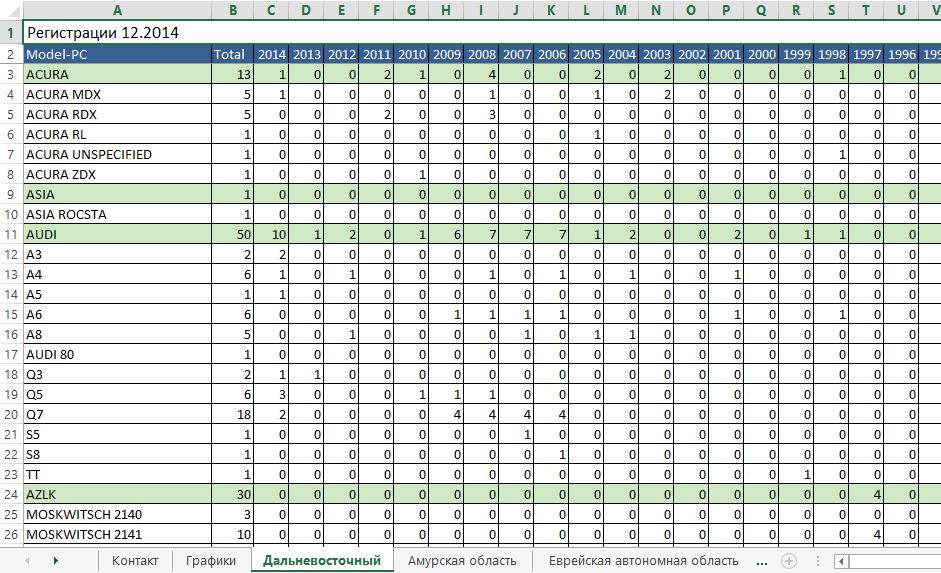The image size is (941, 573).
Task: Click the '2008' year header cell
Action: [x=481, y=55]
